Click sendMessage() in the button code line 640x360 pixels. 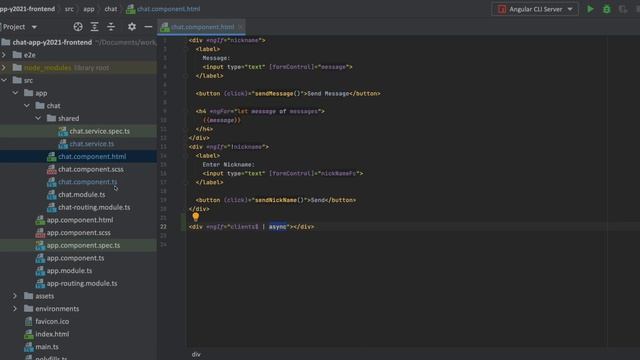(278, 93)
